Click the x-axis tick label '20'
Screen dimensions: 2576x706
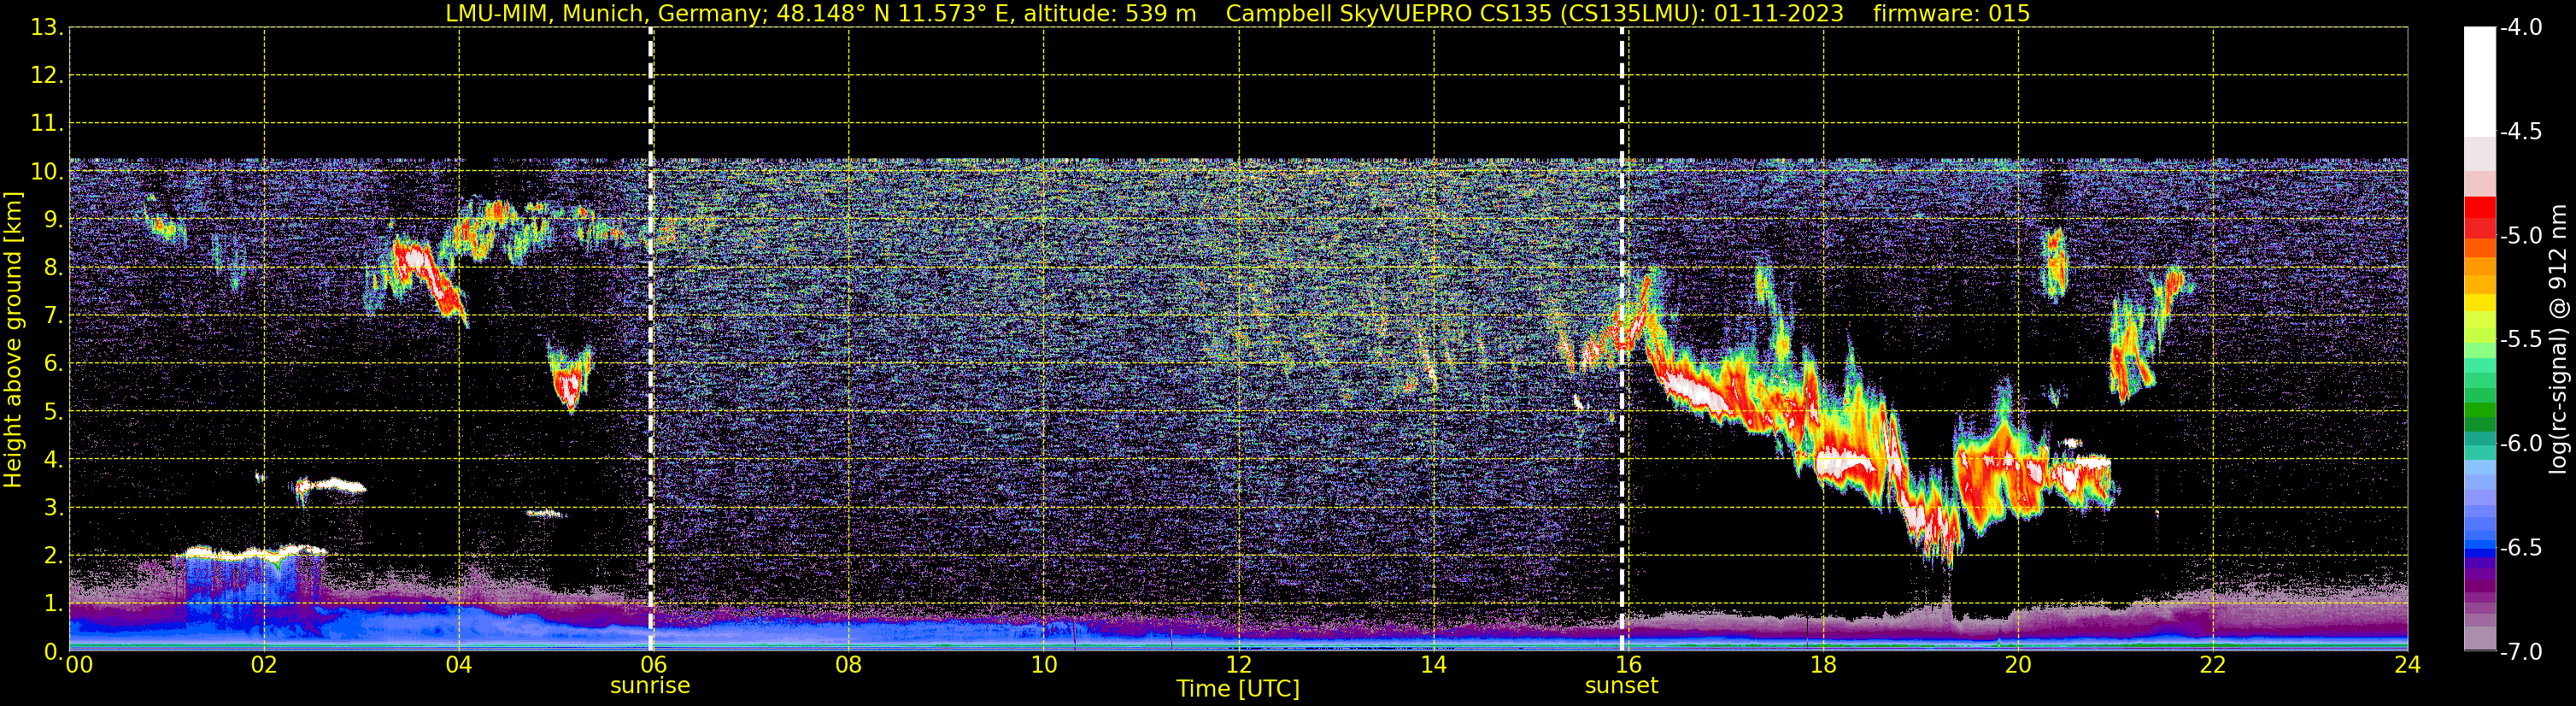2018,665
